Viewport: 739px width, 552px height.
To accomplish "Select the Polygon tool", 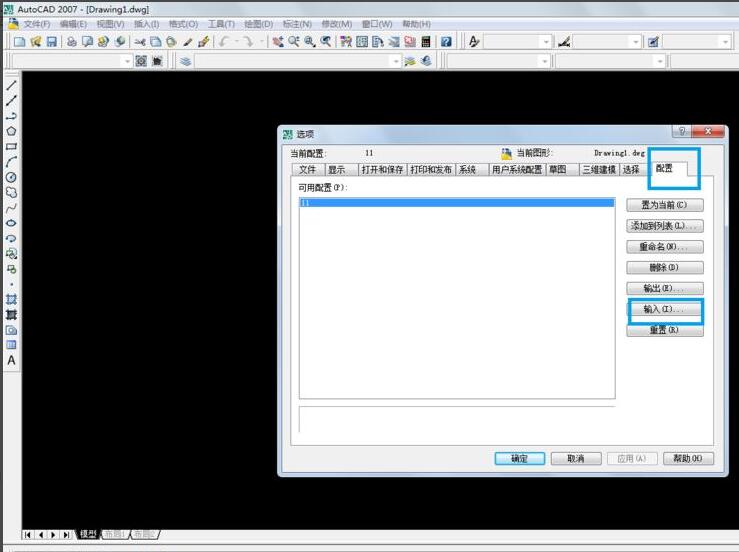I will coord(11,131).
